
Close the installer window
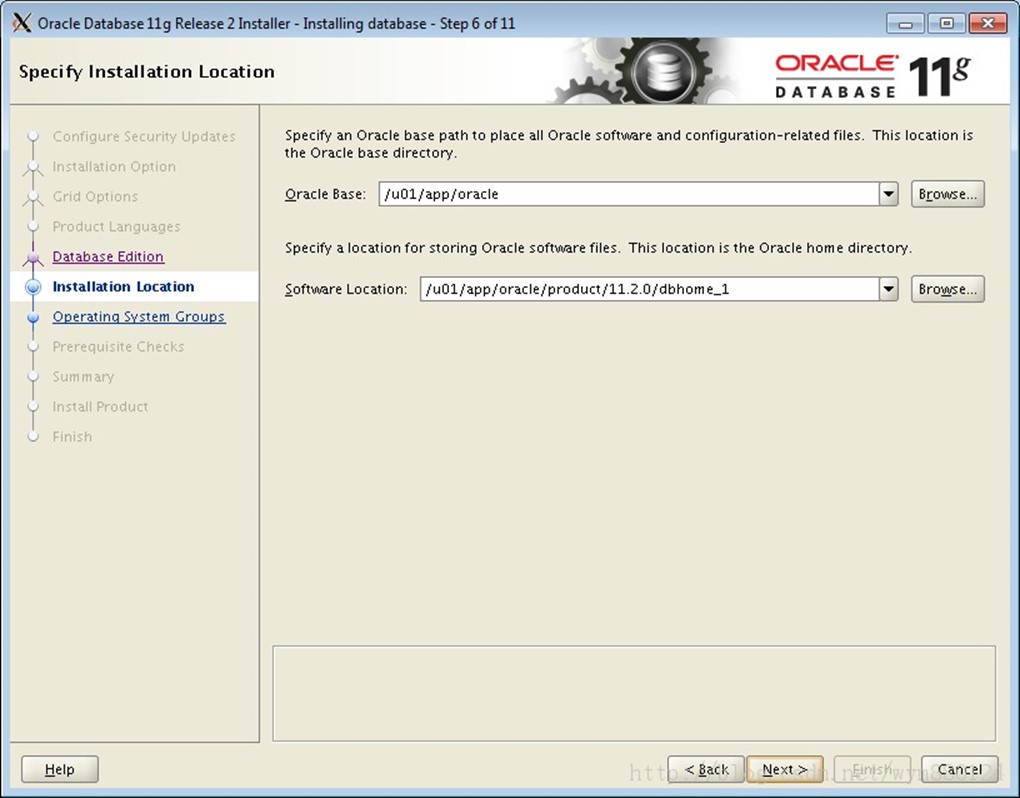[x=988, y=23]
